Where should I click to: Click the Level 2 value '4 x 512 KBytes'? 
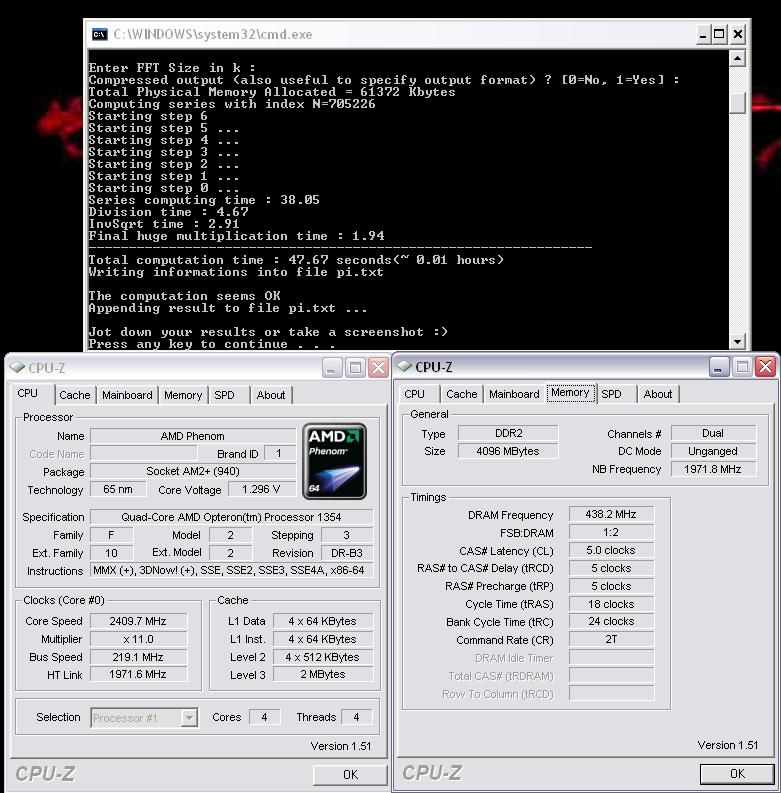(323, 657)
